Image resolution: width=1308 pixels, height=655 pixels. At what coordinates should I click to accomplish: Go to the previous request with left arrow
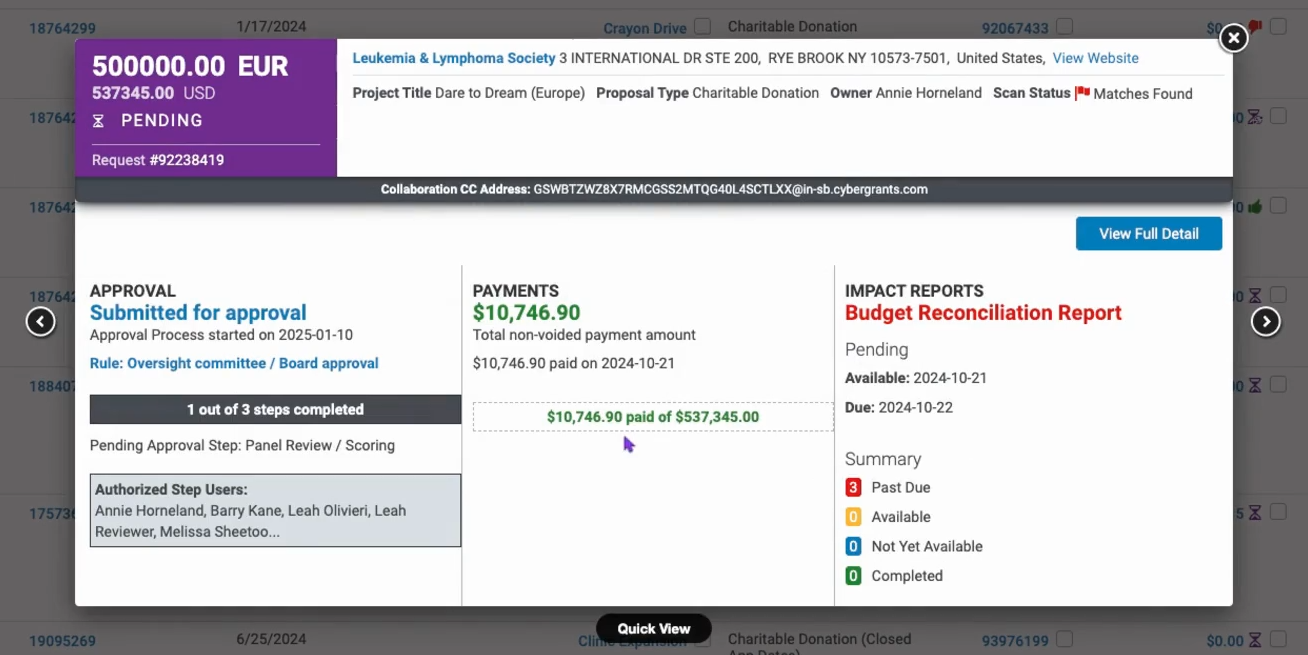tap(40, 322)
